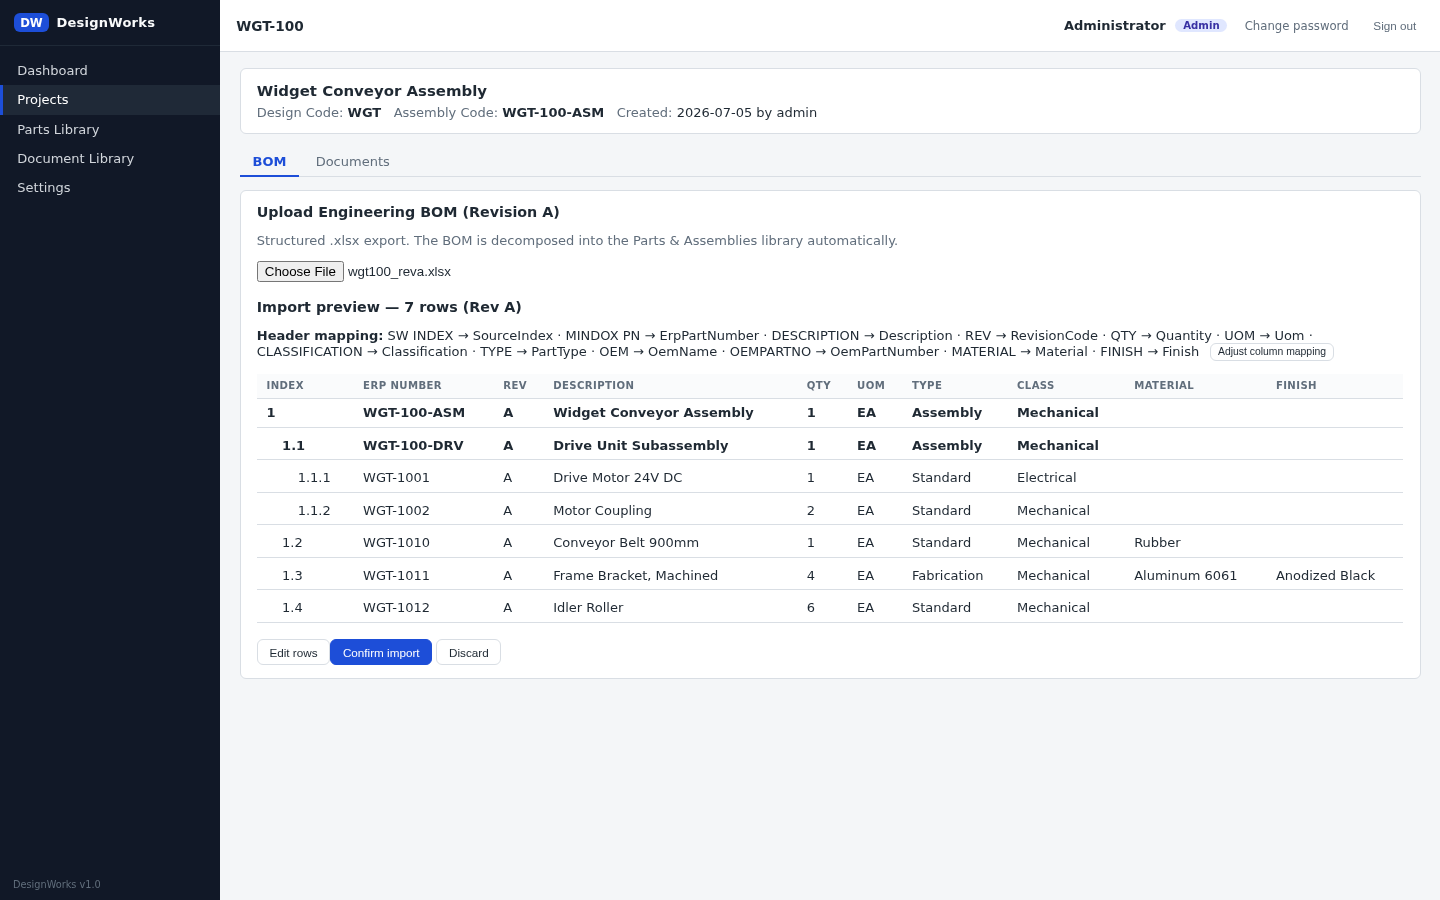
Task: Click the Import preview heading
Action: coord(389,307)
